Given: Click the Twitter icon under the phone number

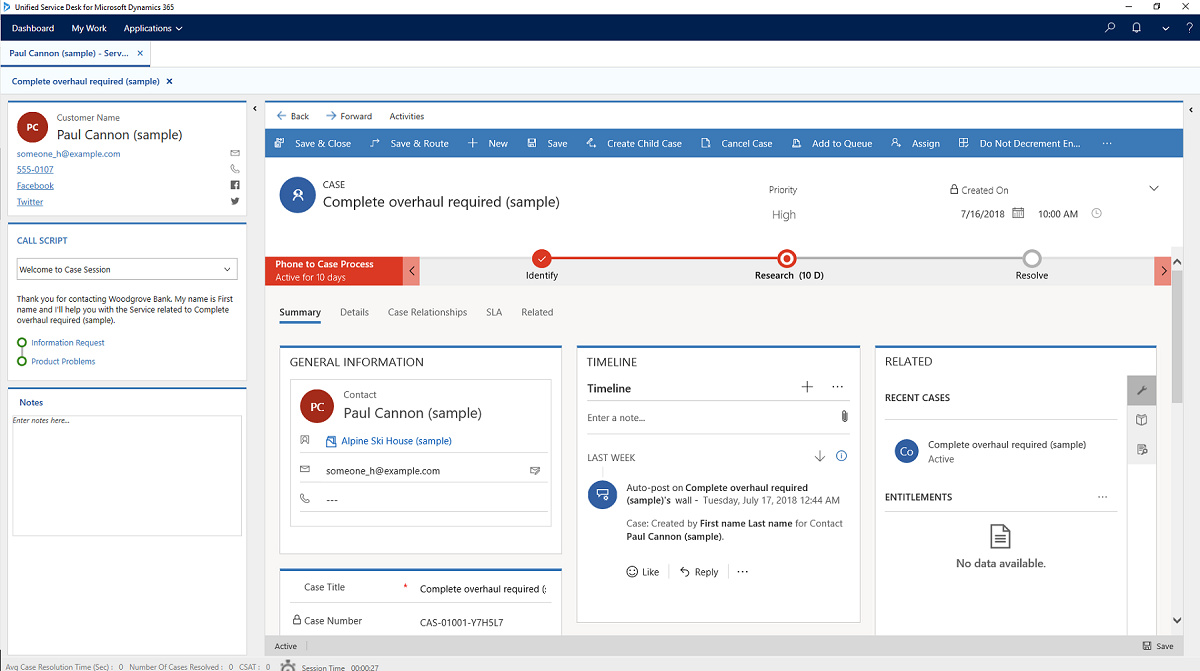Looking at the screenshot, I should (x=234, y=201).
